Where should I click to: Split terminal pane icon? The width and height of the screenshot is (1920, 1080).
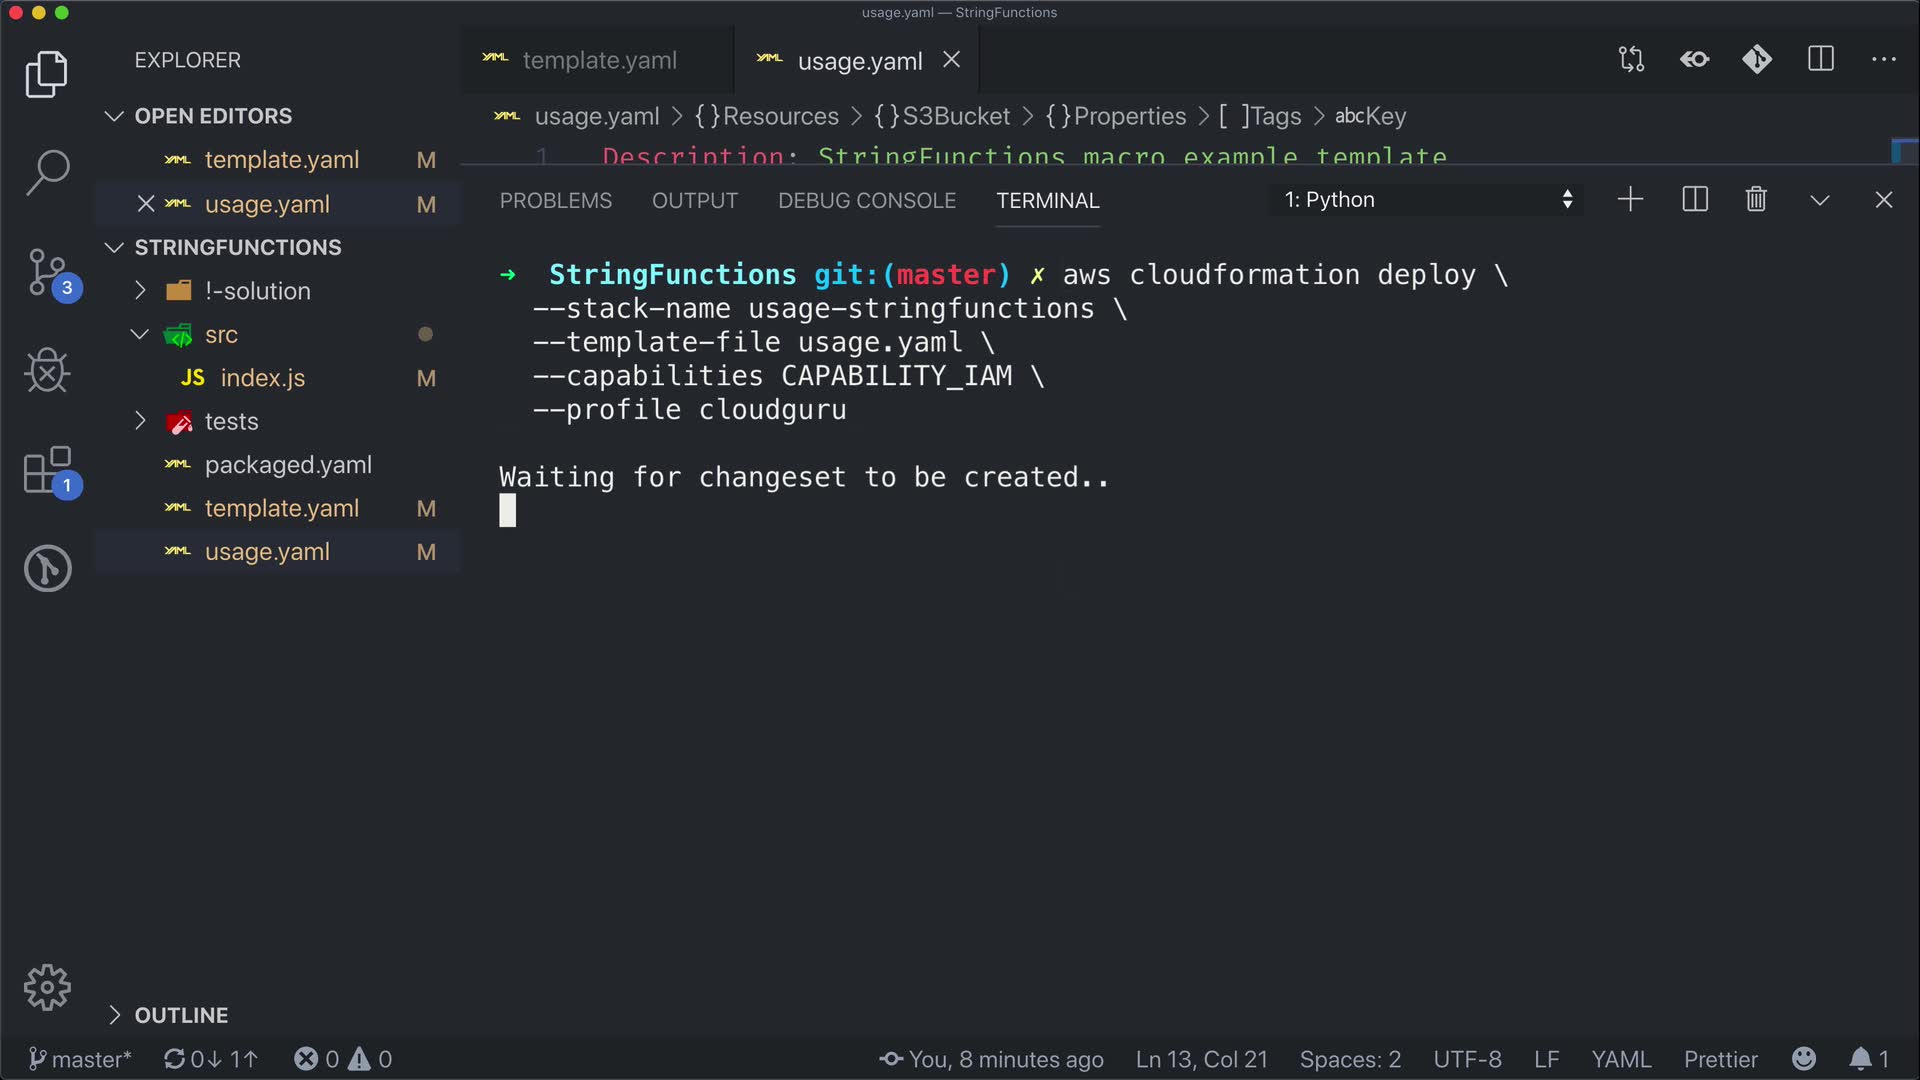[x=1695, y=200]
